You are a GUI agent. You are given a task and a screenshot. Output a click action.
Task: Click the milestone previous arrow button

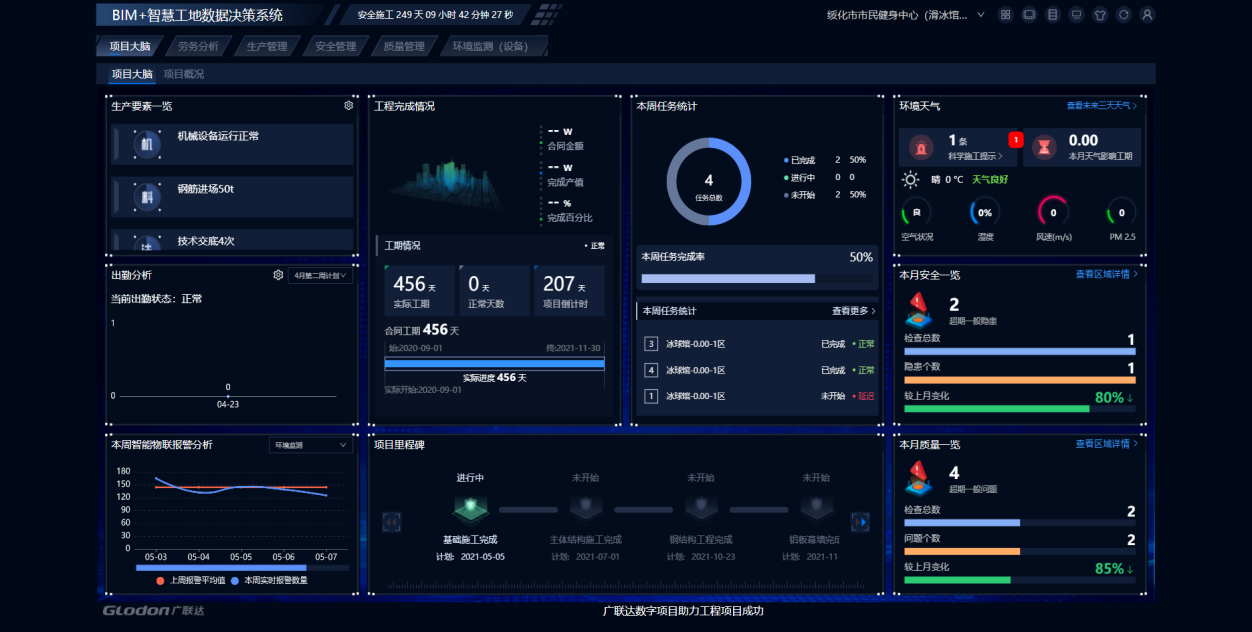click(x=392, y=522)
